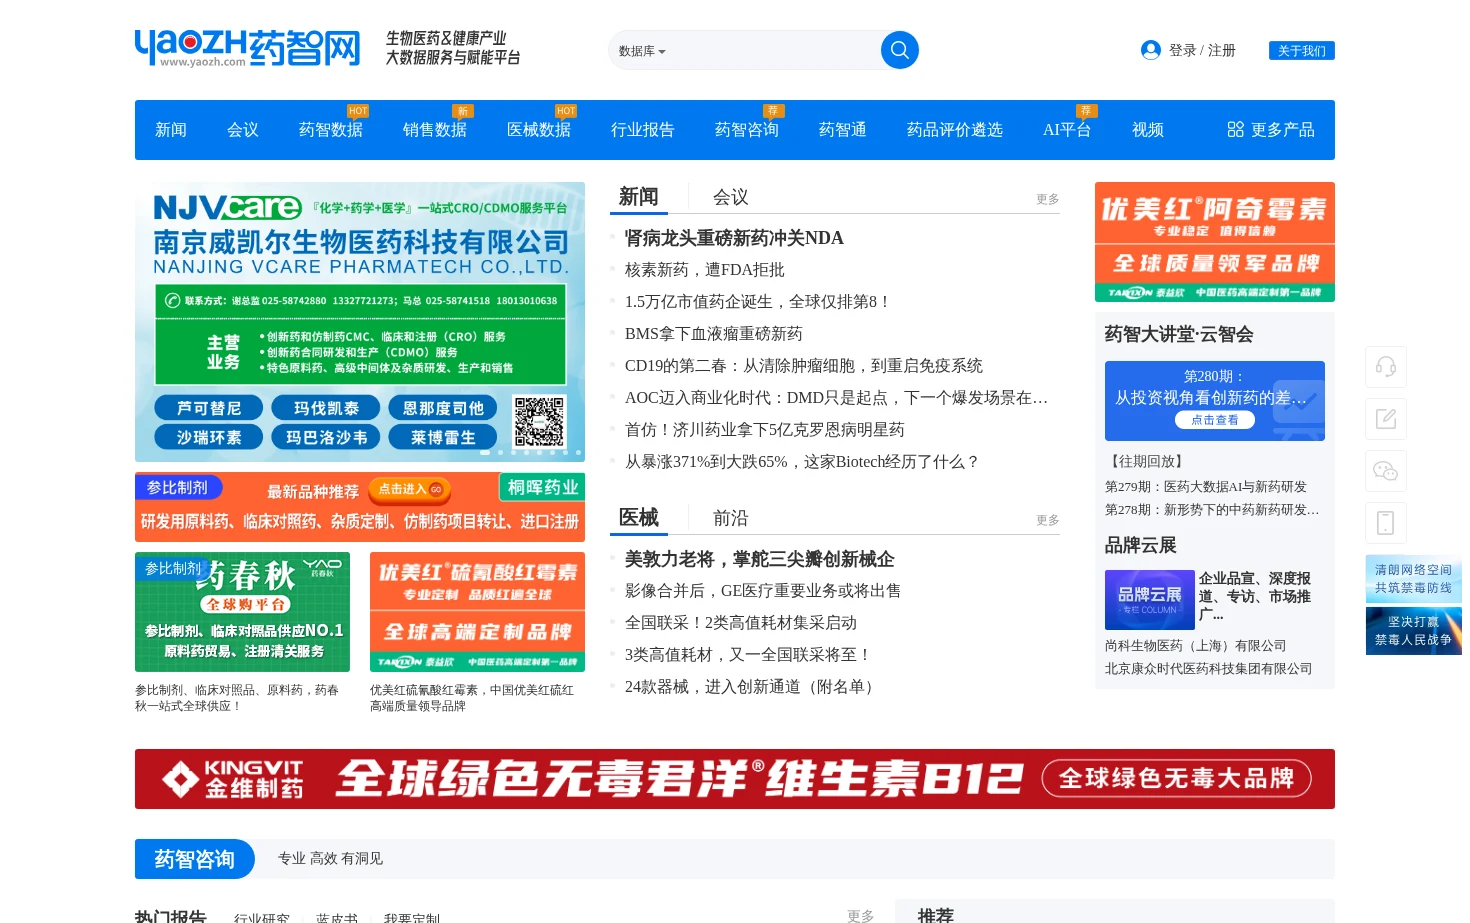The height and width of the screenshot is (923, 1470).
Task: Open 尚科生物医药（上海）有限公司 link
Action: (x=1196, y=646)
